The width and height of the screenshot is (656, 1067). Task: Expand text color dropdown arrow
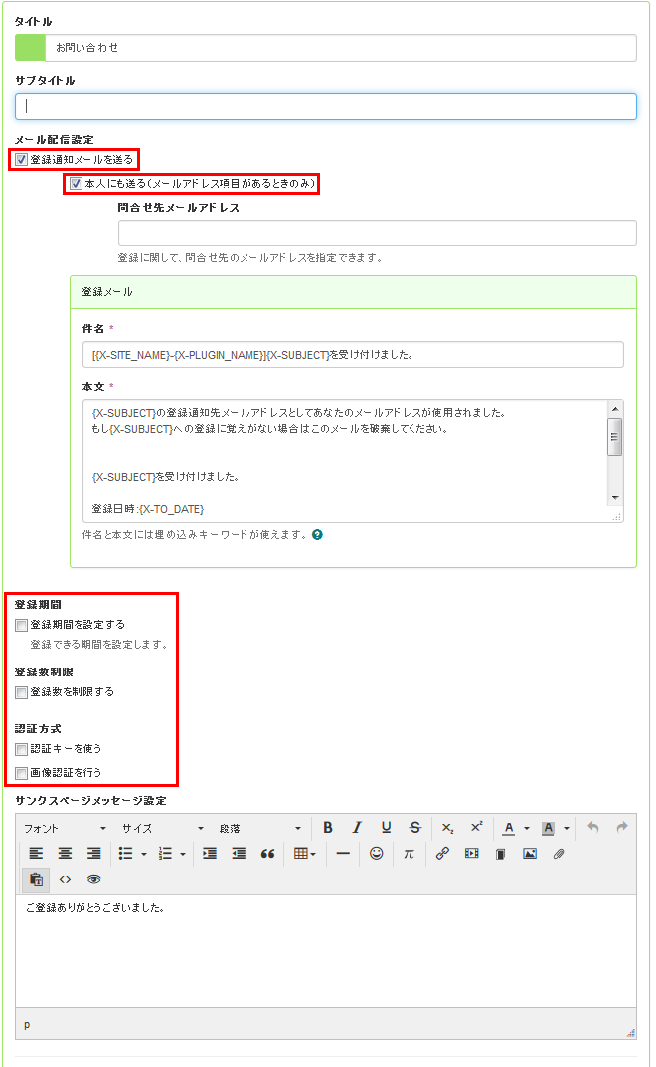[x=527, y=828]
